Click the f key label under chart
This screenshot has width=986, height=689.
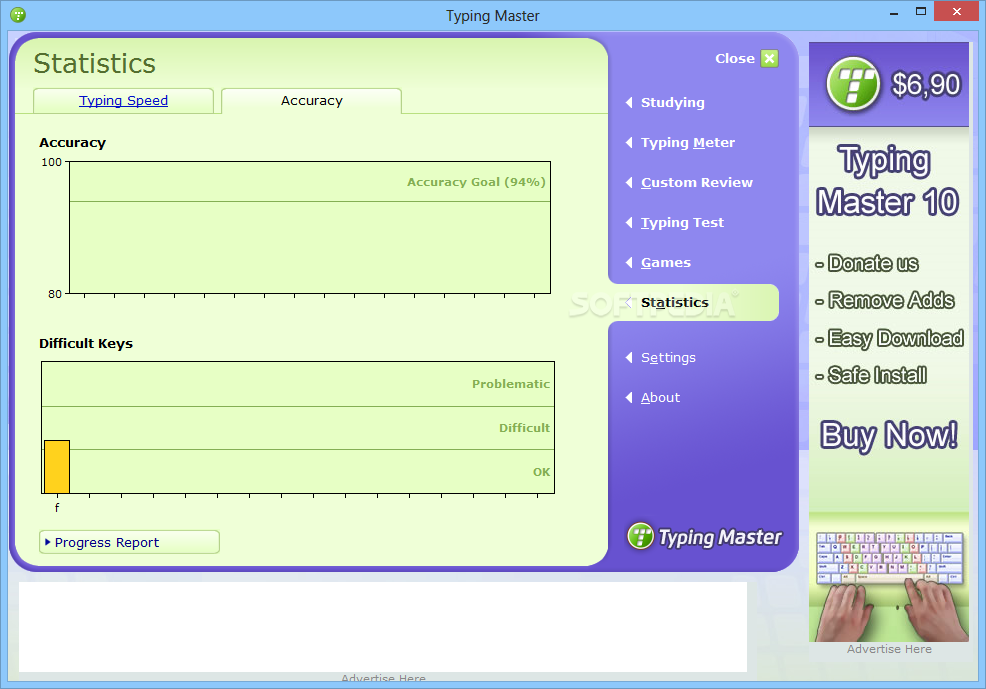click(x=57, y=507)
